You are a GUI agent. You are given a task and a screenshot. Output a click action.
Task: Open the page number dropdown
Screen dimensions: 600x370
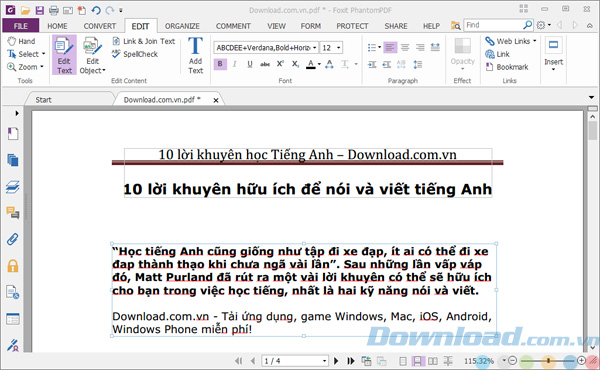324,361
